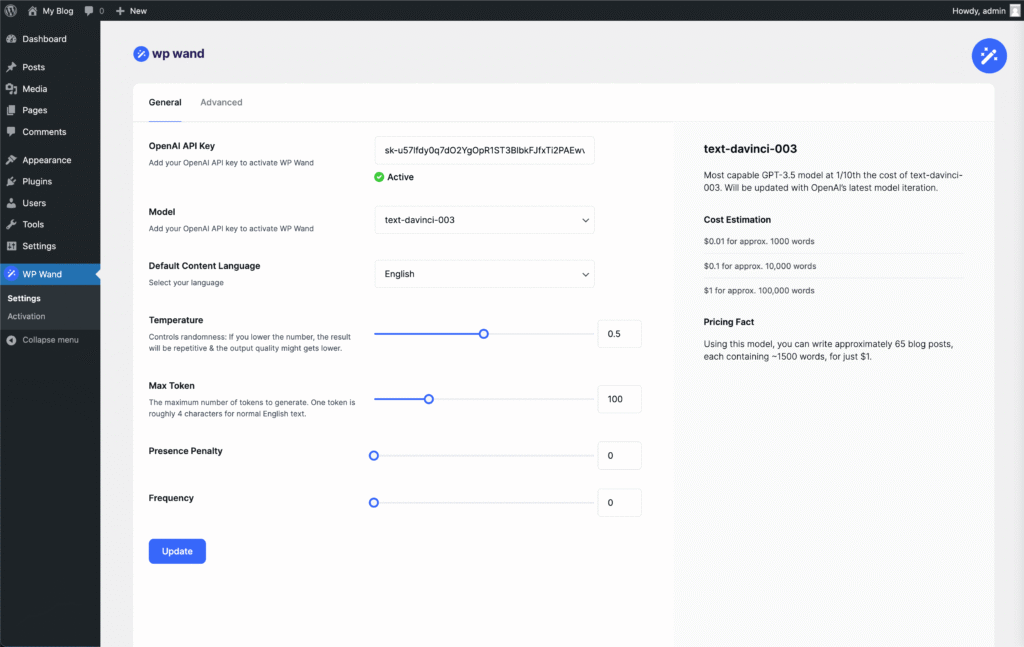This screenshot has height=647, width=1024.
Task: Click the Cost Estimation heading
Action: 737,219
